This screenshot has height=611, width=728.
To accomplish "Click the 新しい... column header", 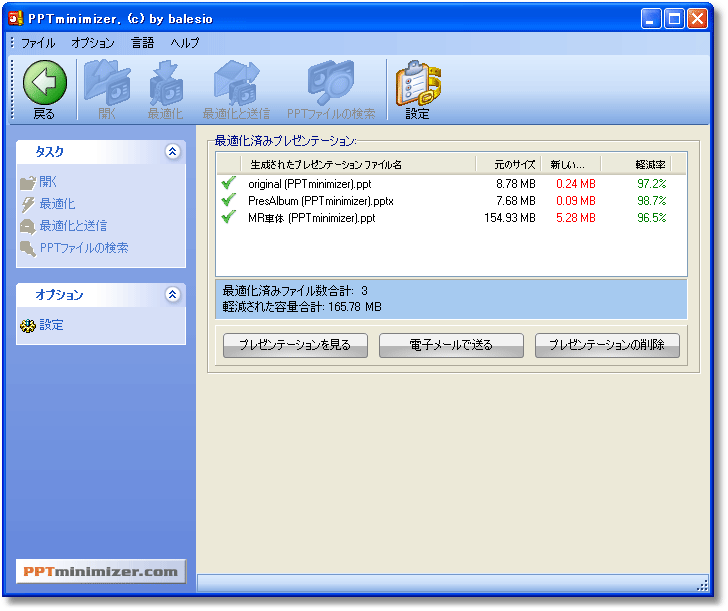I will 571,164.
